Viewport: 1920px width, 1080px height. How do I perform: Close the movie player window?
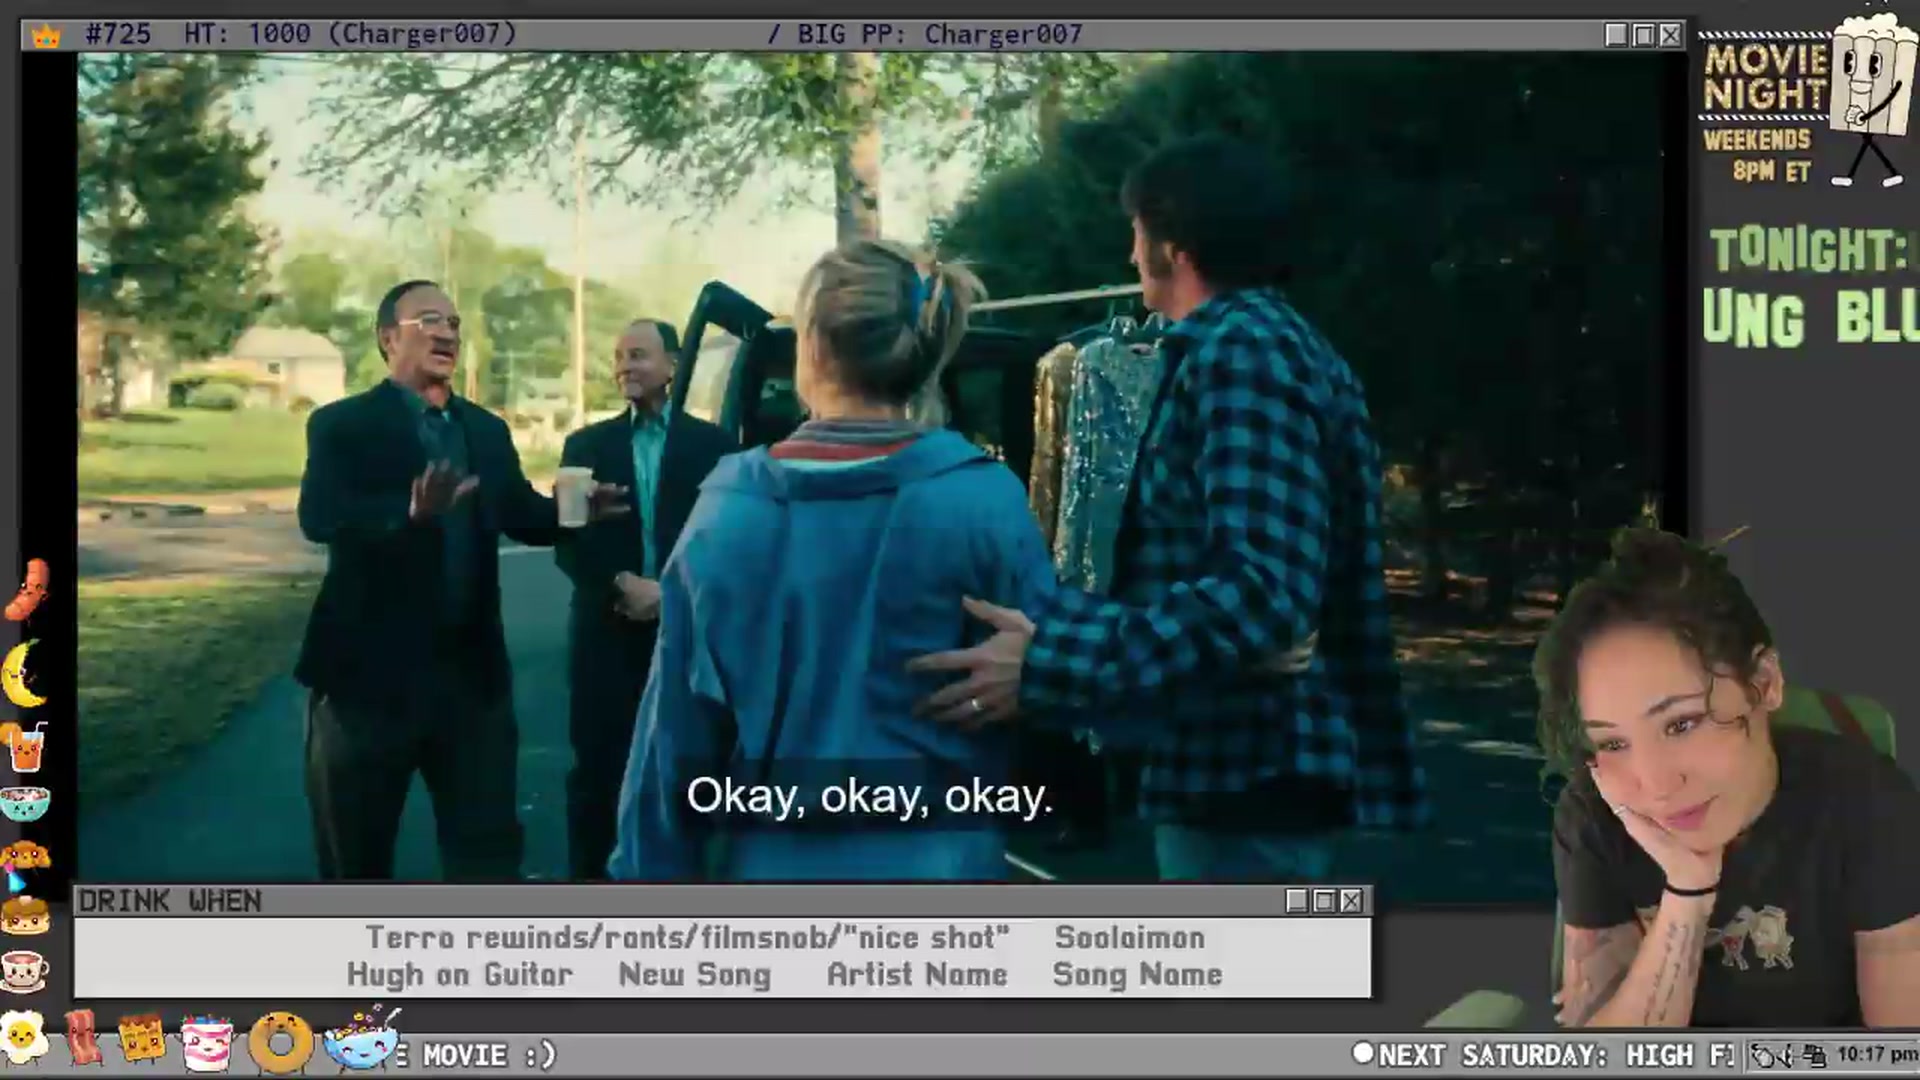pyautogui.click(x=1670, y=35)
